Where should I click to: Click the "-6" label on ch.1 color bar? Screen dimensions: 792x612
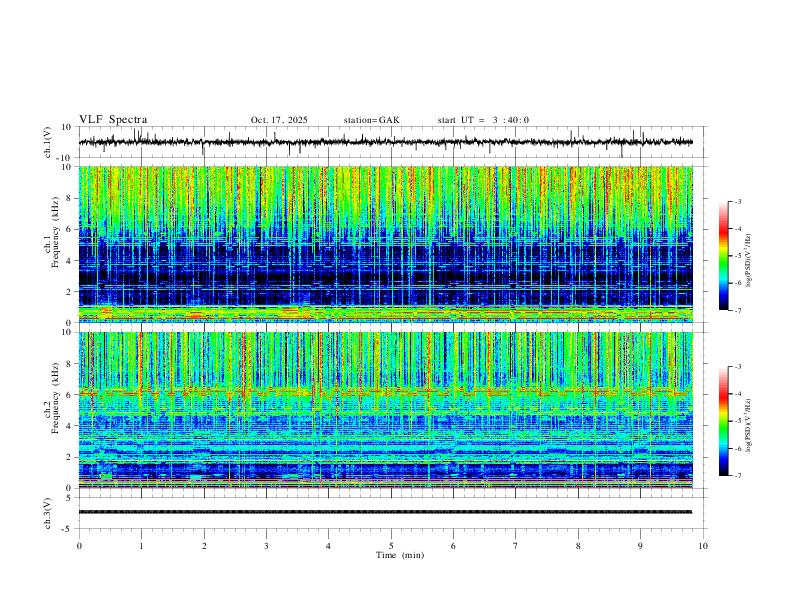pos(737,283)
